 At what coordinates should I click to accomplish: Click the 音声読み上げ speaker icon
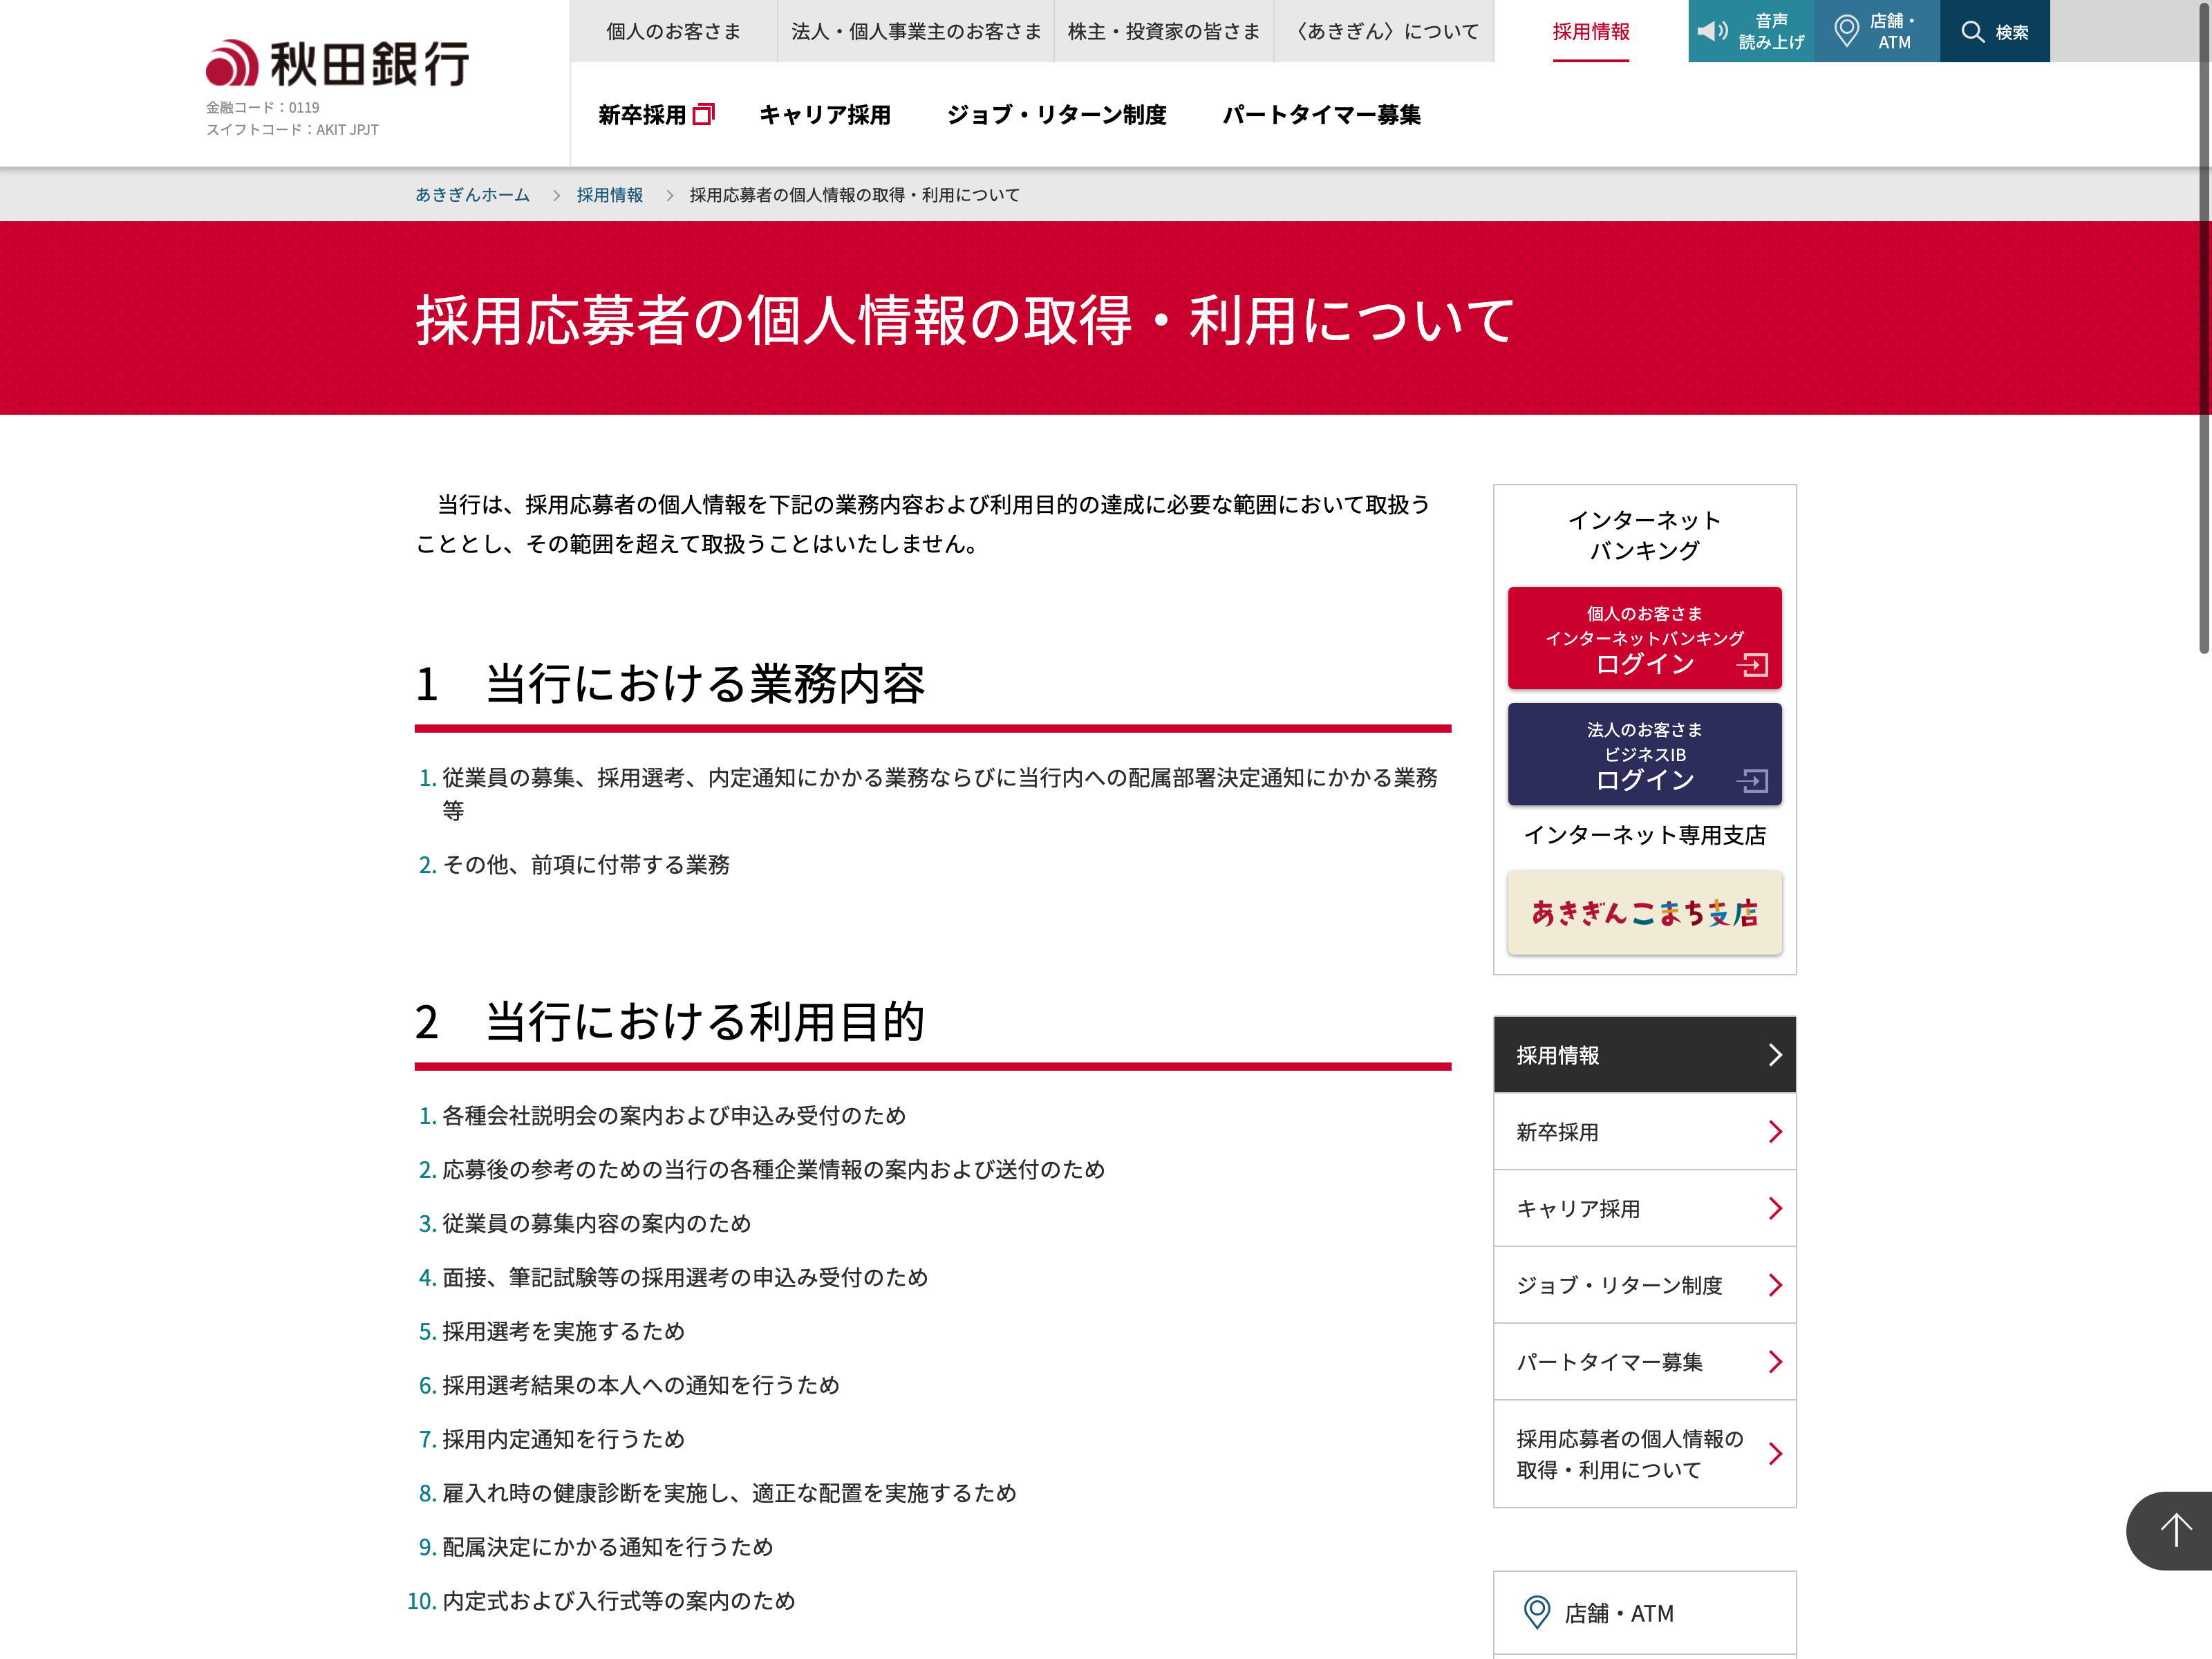click(x=1713, y=31)
